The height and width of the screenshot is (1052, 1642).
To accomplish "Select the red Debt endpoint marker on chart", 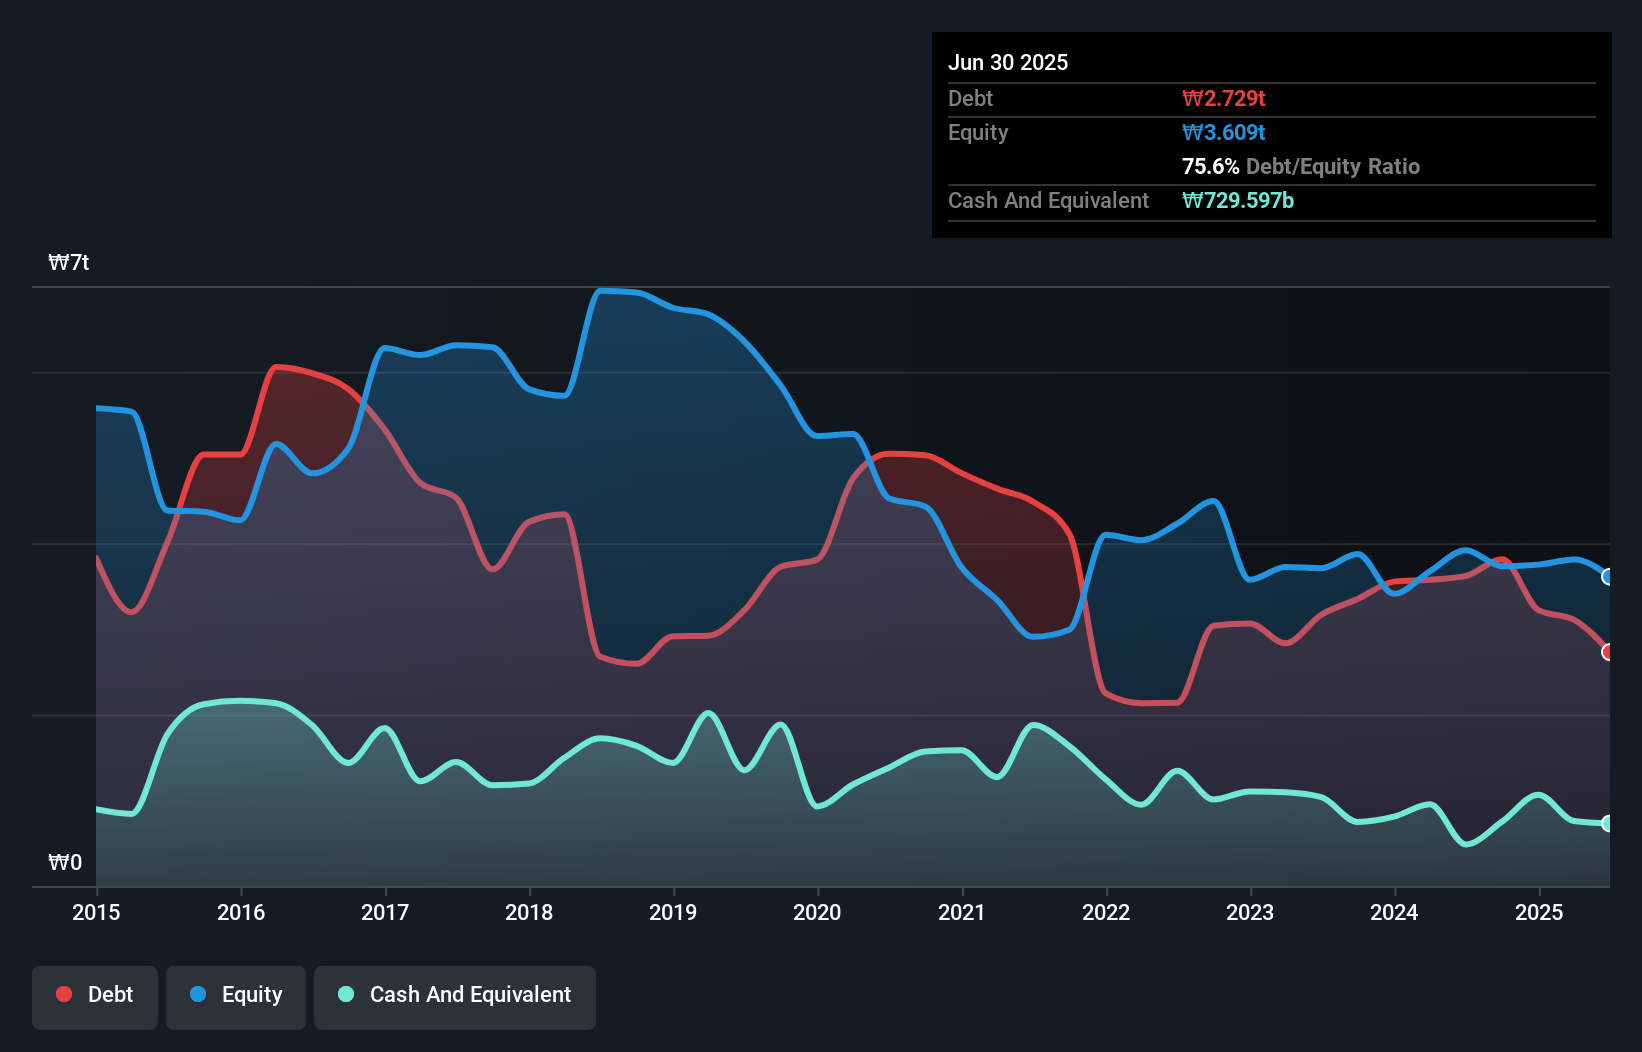I will click(1608, 651).
